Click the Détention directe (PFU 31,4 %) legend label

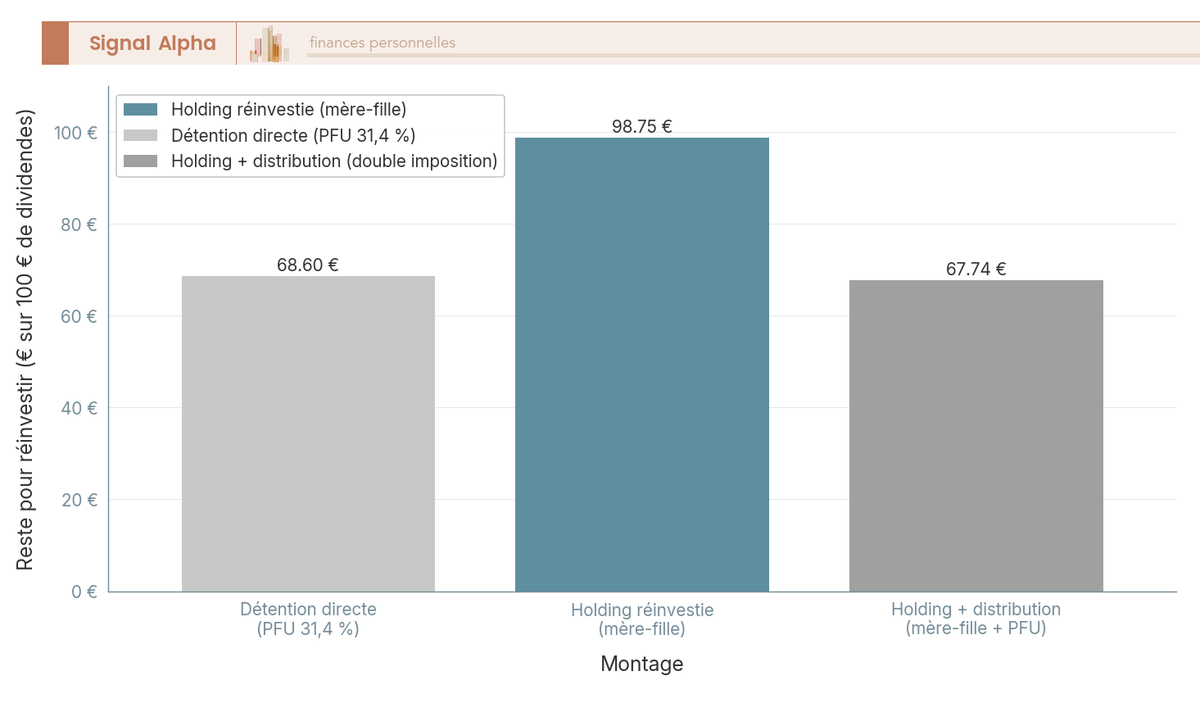click(293, 135)
